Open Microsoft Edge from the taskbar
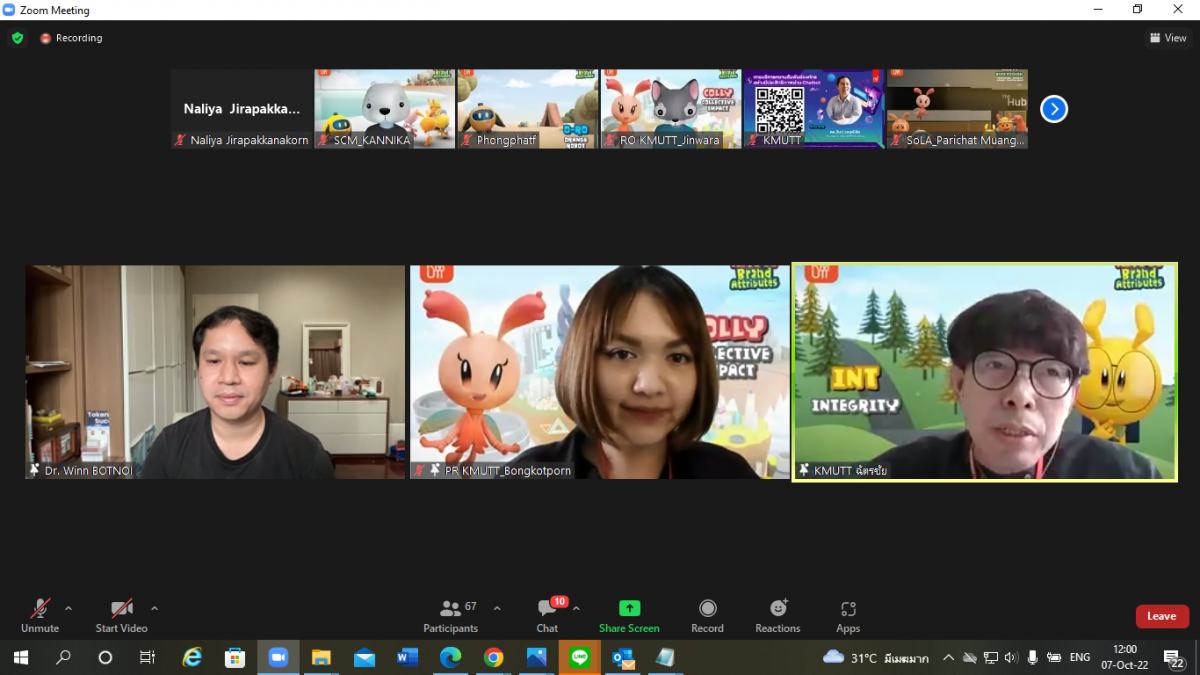The width and height of the screenshot is (1200, 675). [450, 657]
